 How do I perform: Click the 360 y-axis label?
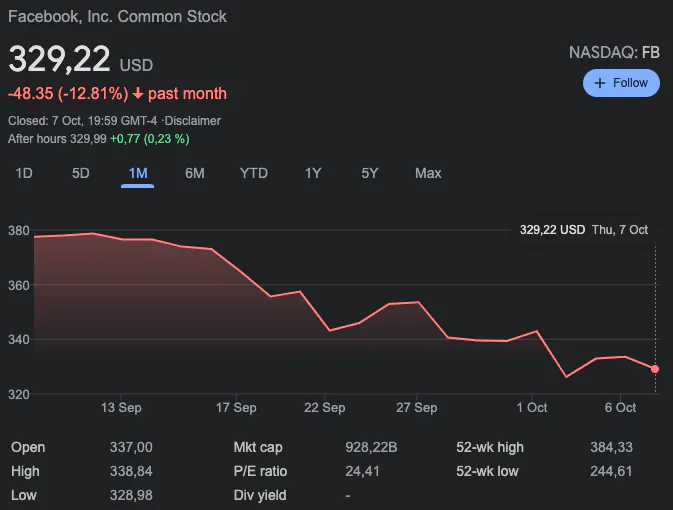(x=19, y=285)
